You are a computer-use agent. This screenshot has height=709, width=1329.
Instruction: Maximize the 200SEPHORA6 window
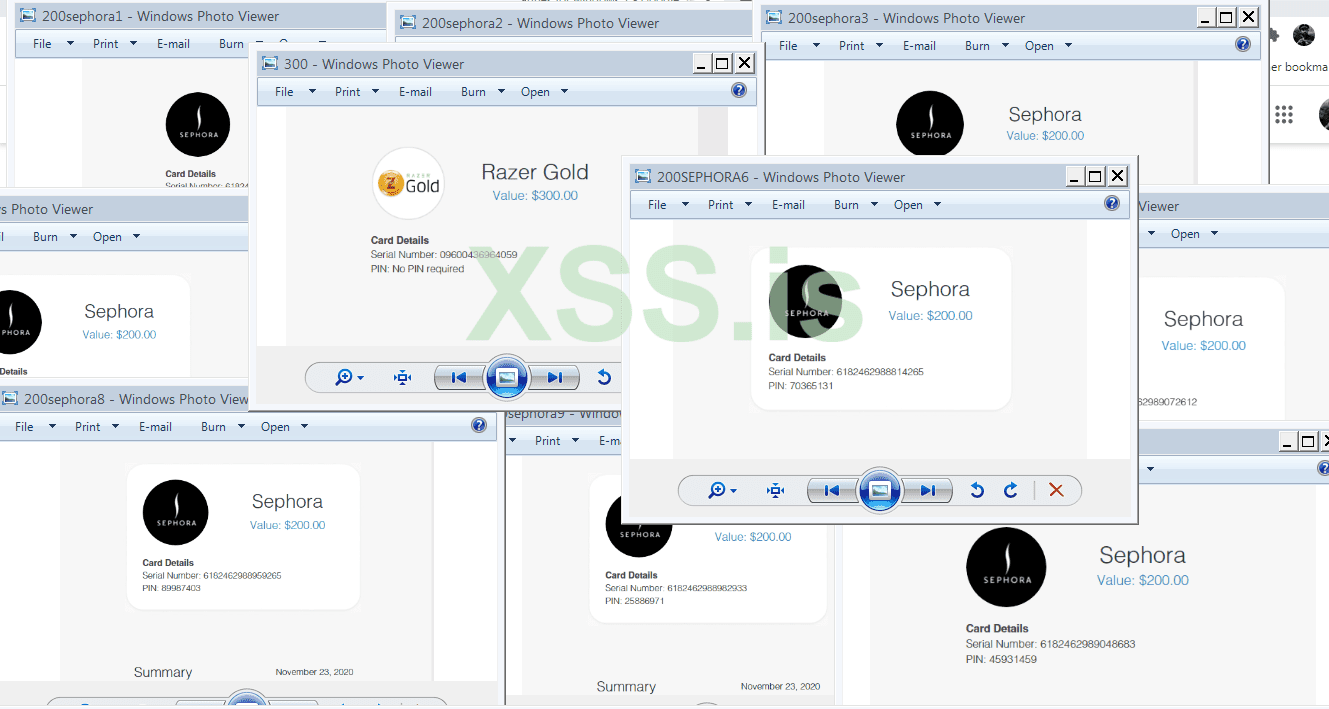(1095, 176)
